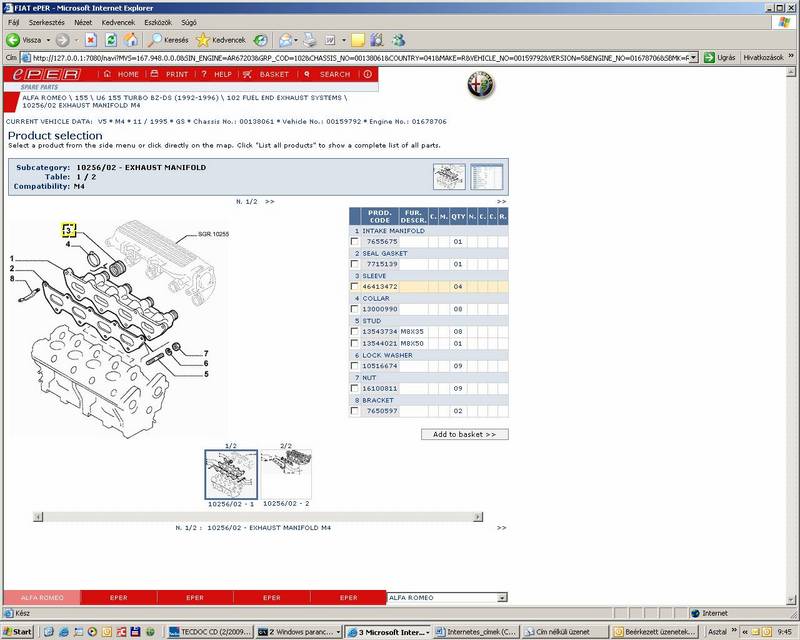Click the address URL field

click(x=360, y=58)
